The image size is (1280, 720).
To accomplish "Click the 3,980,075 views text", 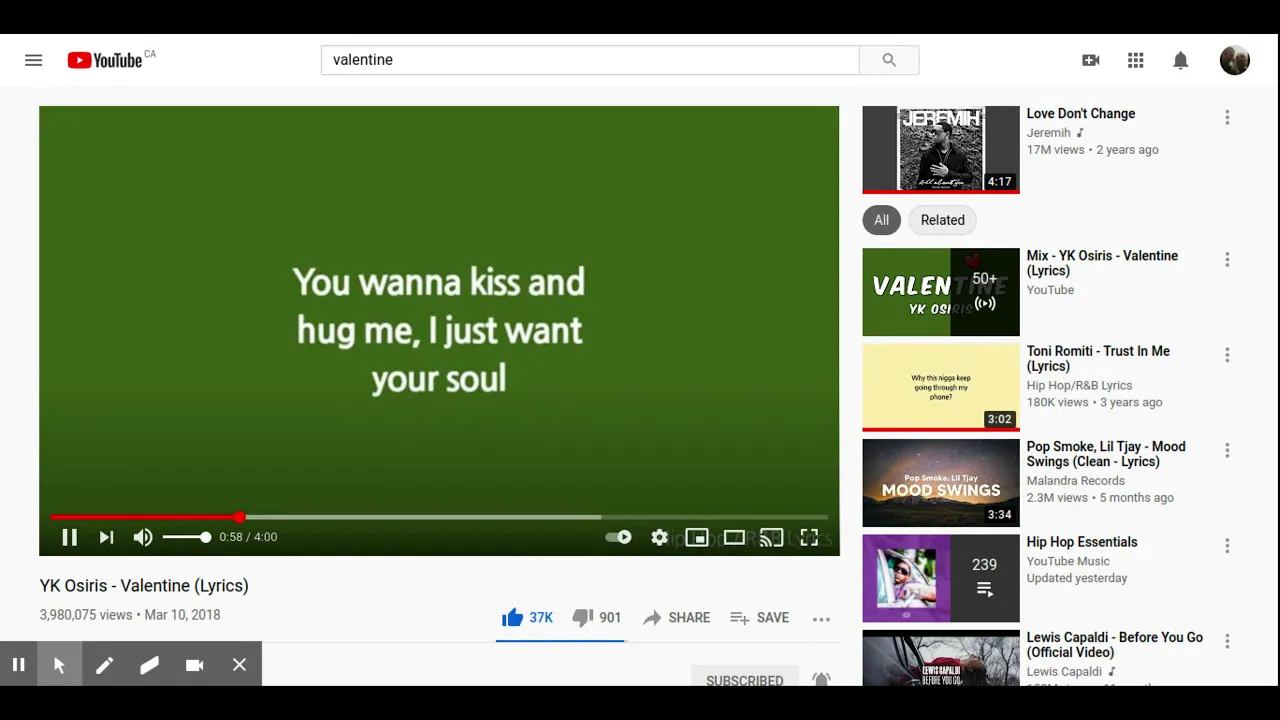I will pos(86,615).
